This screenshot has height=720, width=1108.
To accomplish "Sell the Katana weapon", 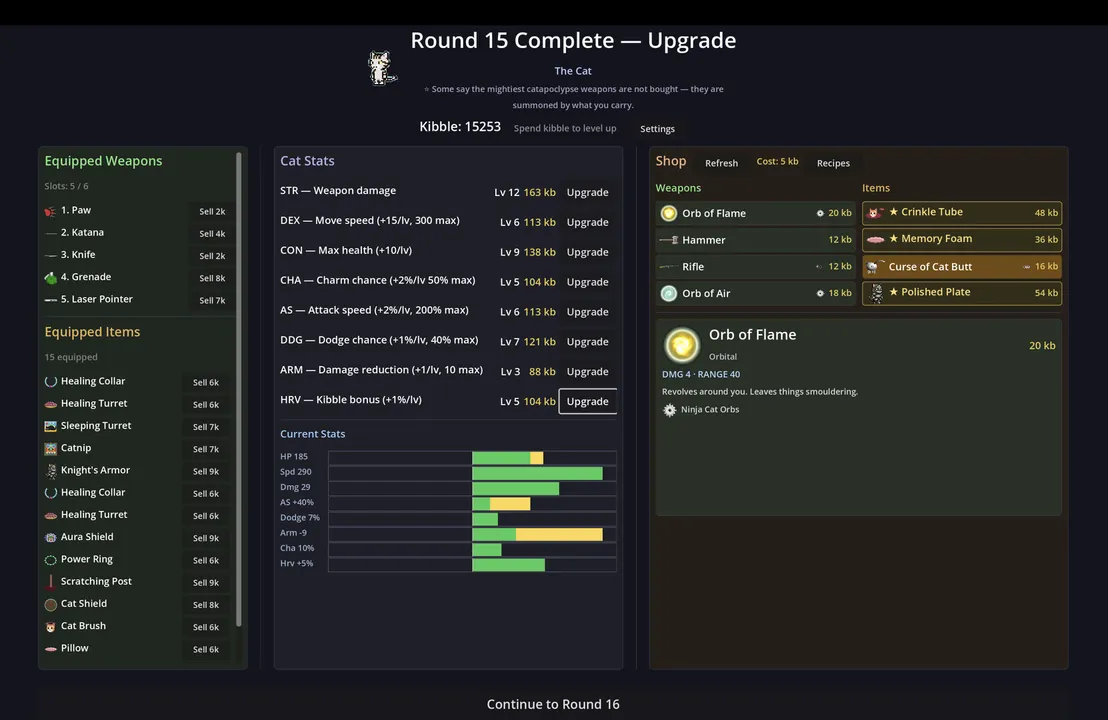I will [x=212, y=233].
